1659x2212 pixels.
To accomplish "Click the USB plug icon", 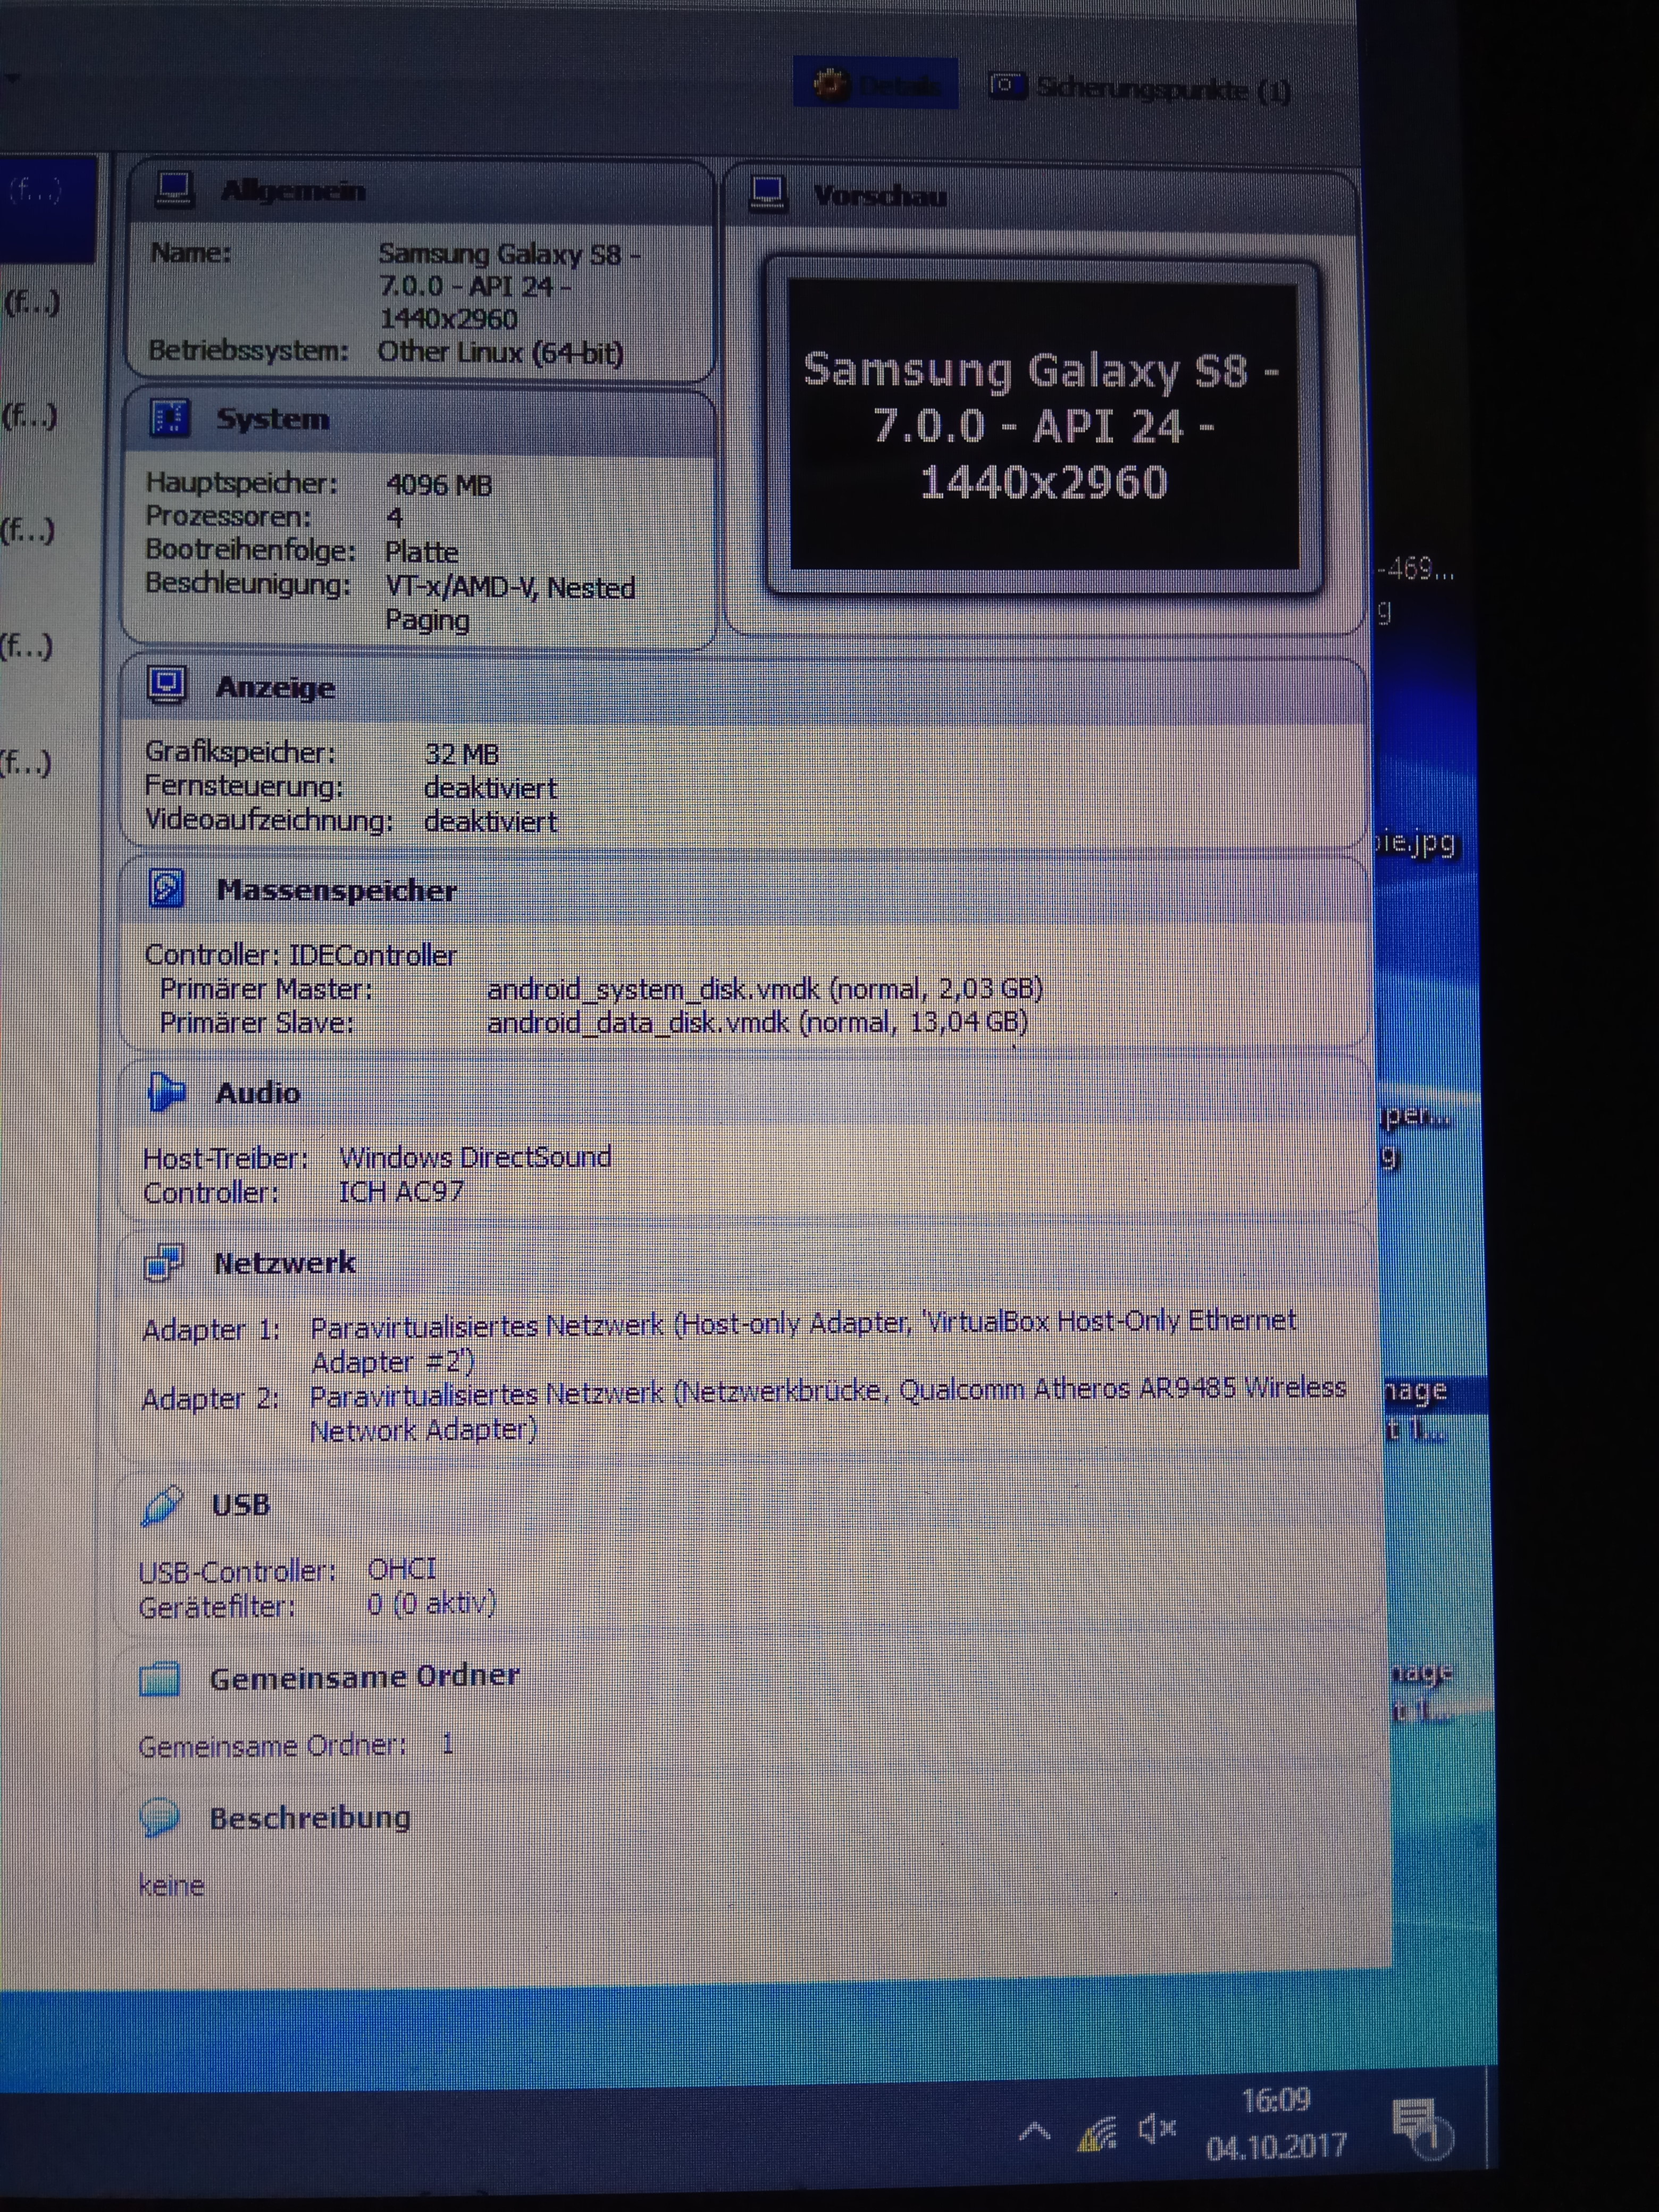I will [x=162, y=1505].
